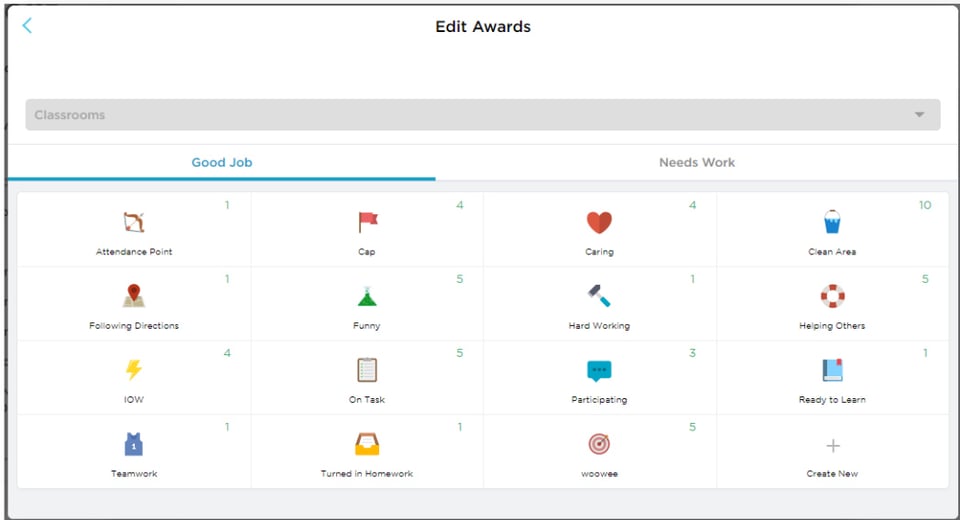Click the Create New plus button
960x520 pixels.
tap(832, 446)
